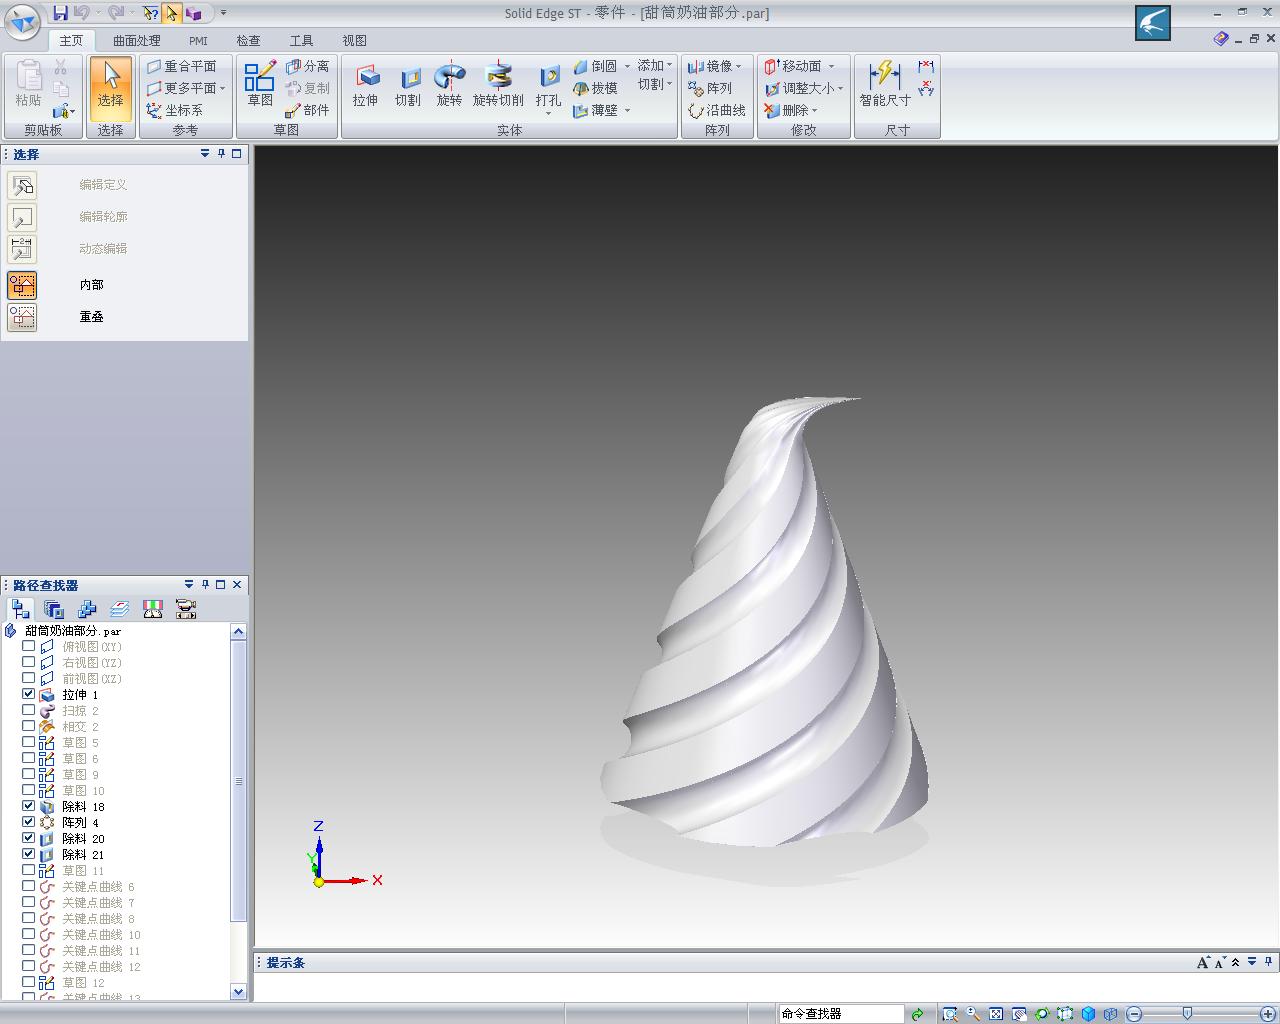Open the 调整大小 dropdown arrow

840,88
